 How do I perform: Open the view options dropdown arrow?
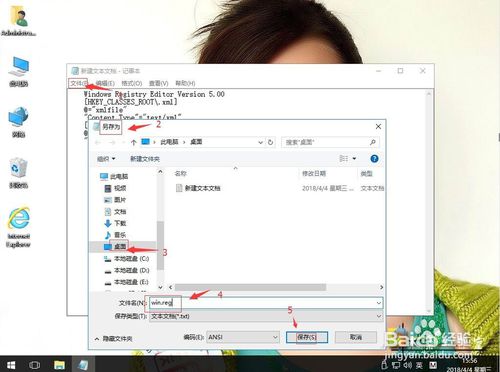tap(354, 159)
